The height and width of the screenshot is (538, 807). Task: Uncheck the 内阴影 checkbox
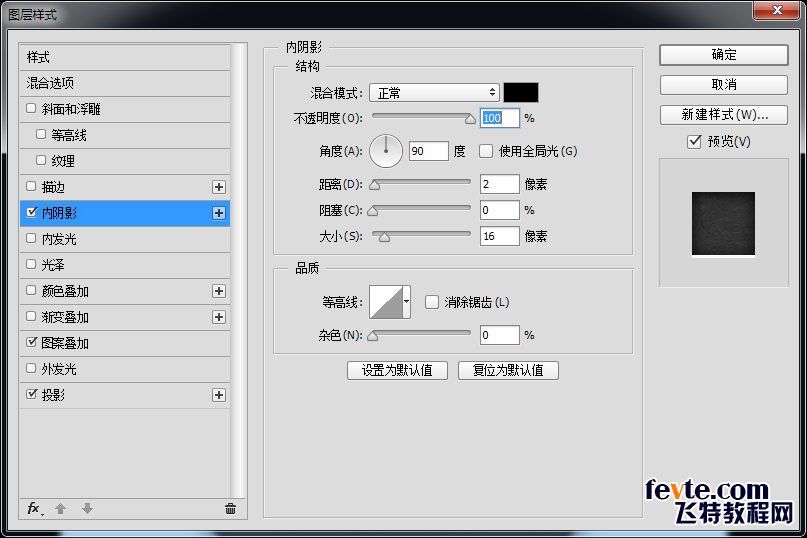click(31, 212)
